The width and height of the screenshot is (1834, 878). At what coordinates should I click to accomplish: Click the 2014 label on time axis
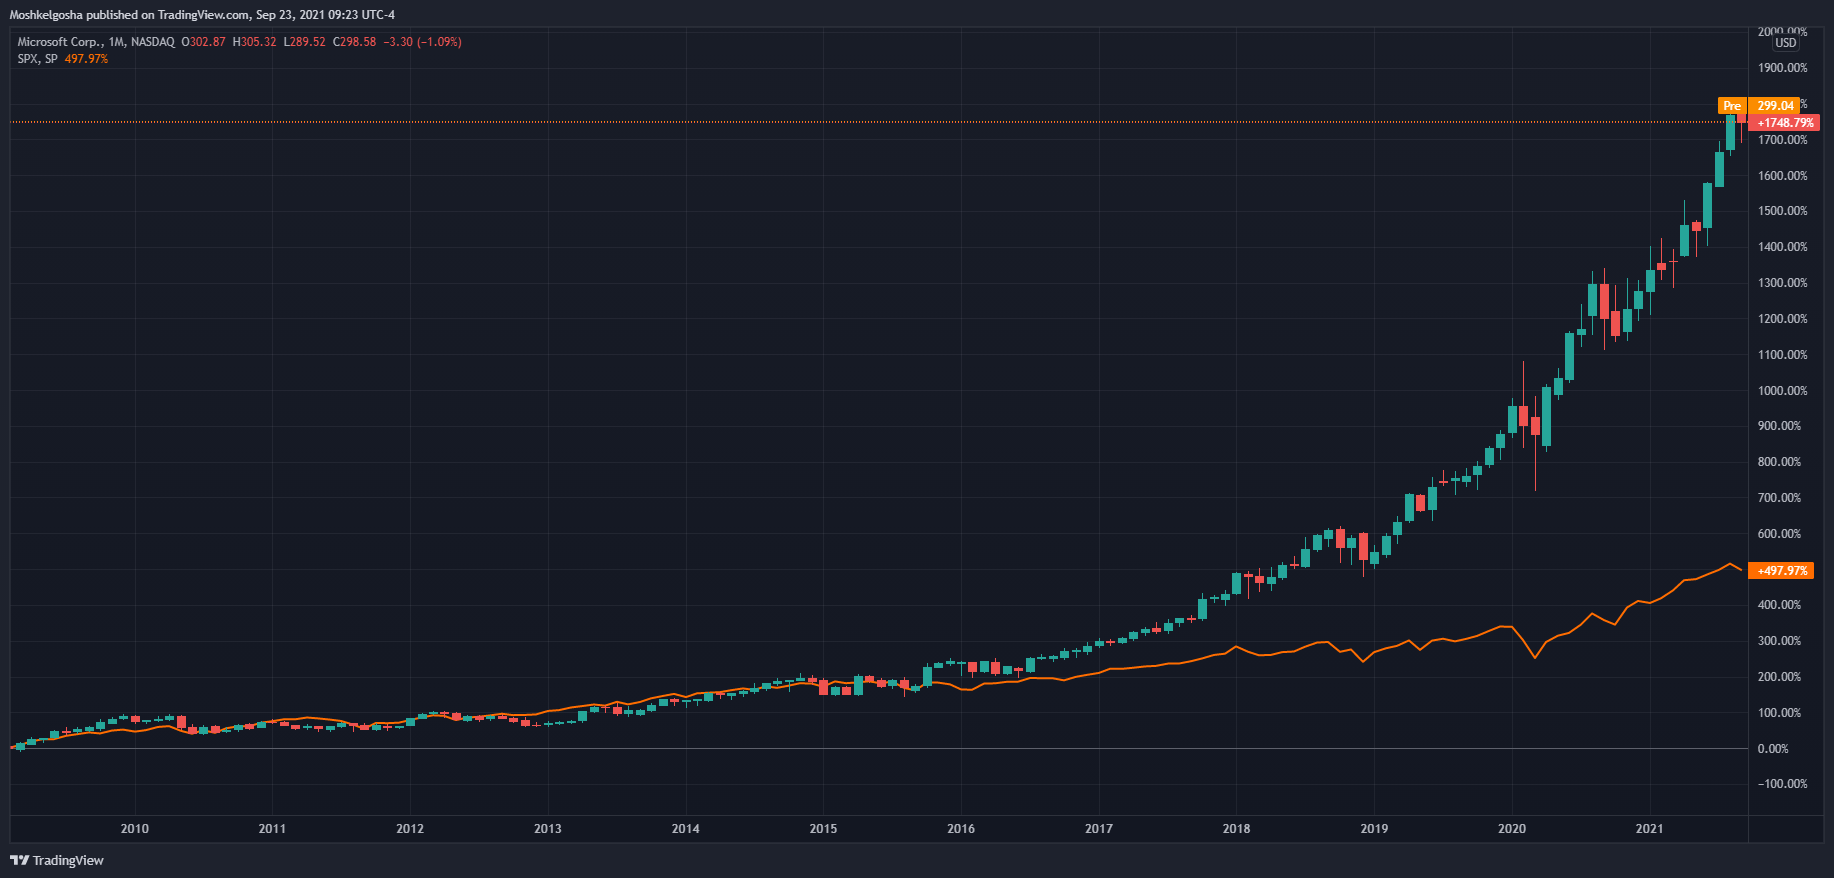point(685,829)
